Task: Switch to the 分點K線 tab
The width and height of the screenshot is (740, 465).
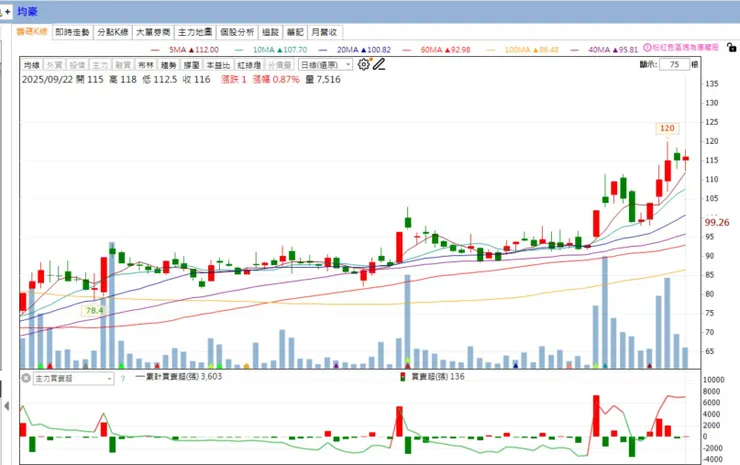Action: [113, 32]
